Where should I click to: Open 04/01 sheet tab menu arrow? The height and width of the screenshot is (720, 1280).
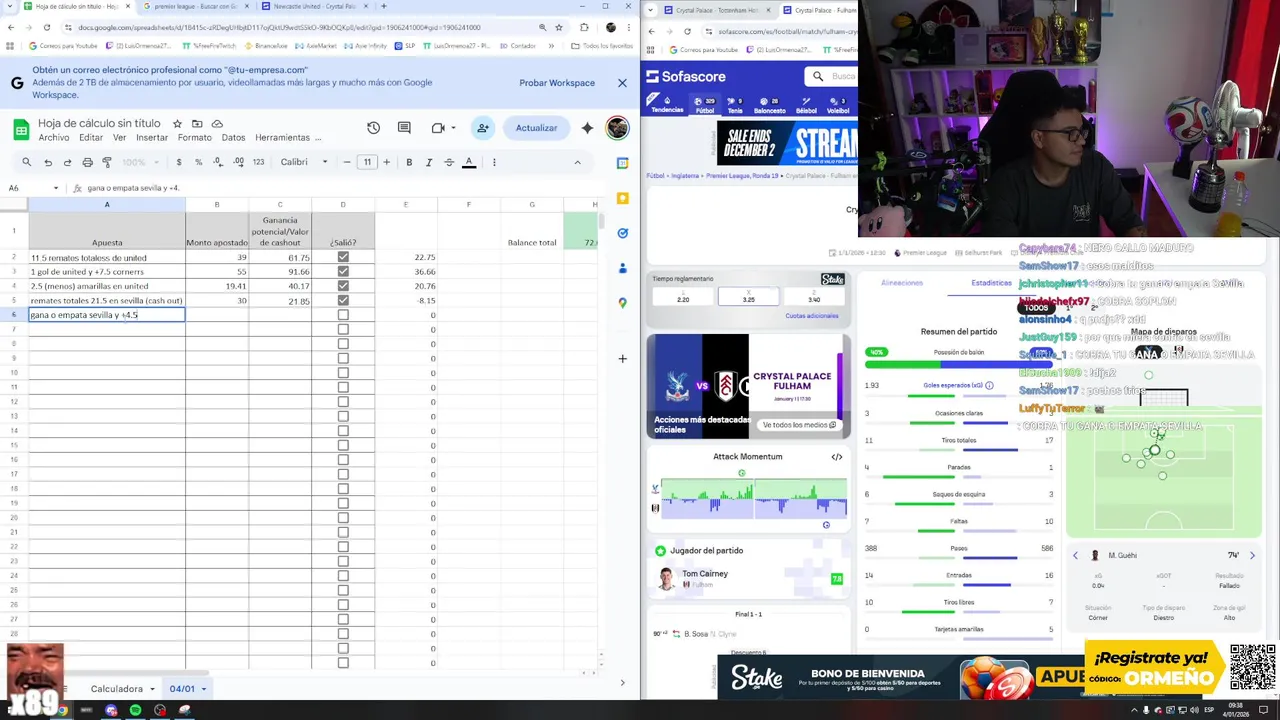pyautogui.click(x=203, y=689)
